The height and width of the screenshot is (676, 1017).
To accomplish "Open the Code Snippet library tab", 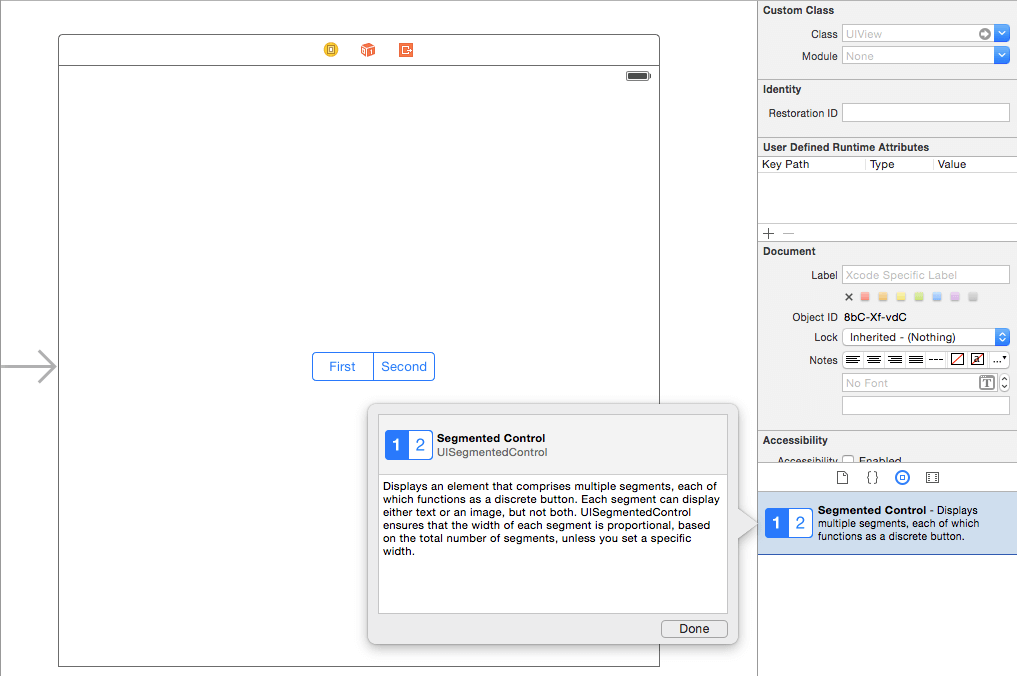I will (872, 477).
